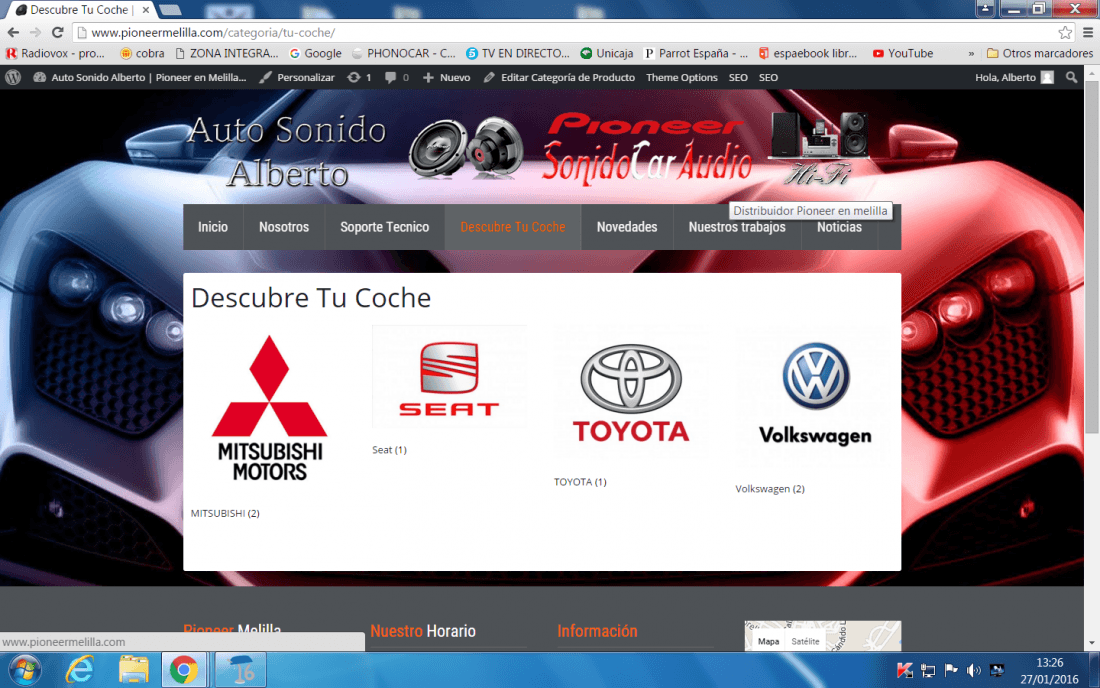Close the Descubre Tu Coche browser tab
The height and width of the screenshot is (688, 1100).
(145, 10)
